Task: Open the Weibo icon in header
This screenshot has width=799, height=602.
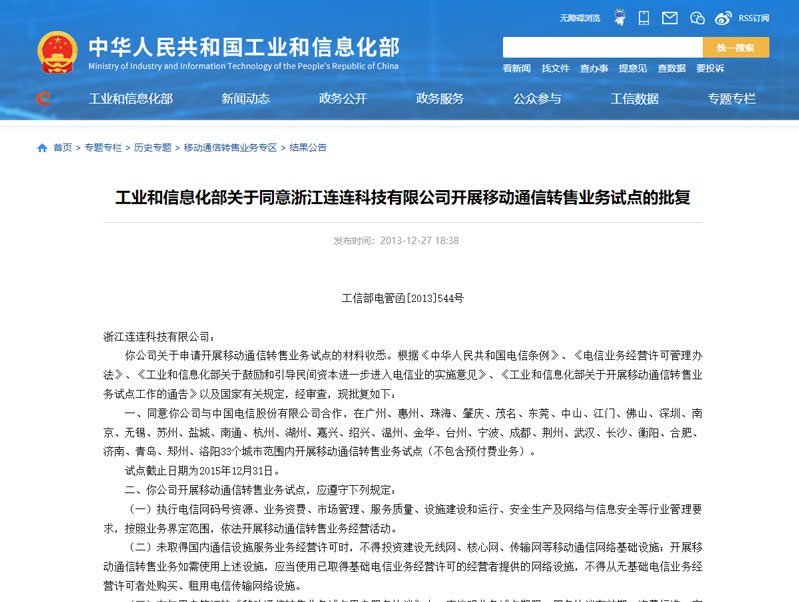Action: (x=724, y=17)
